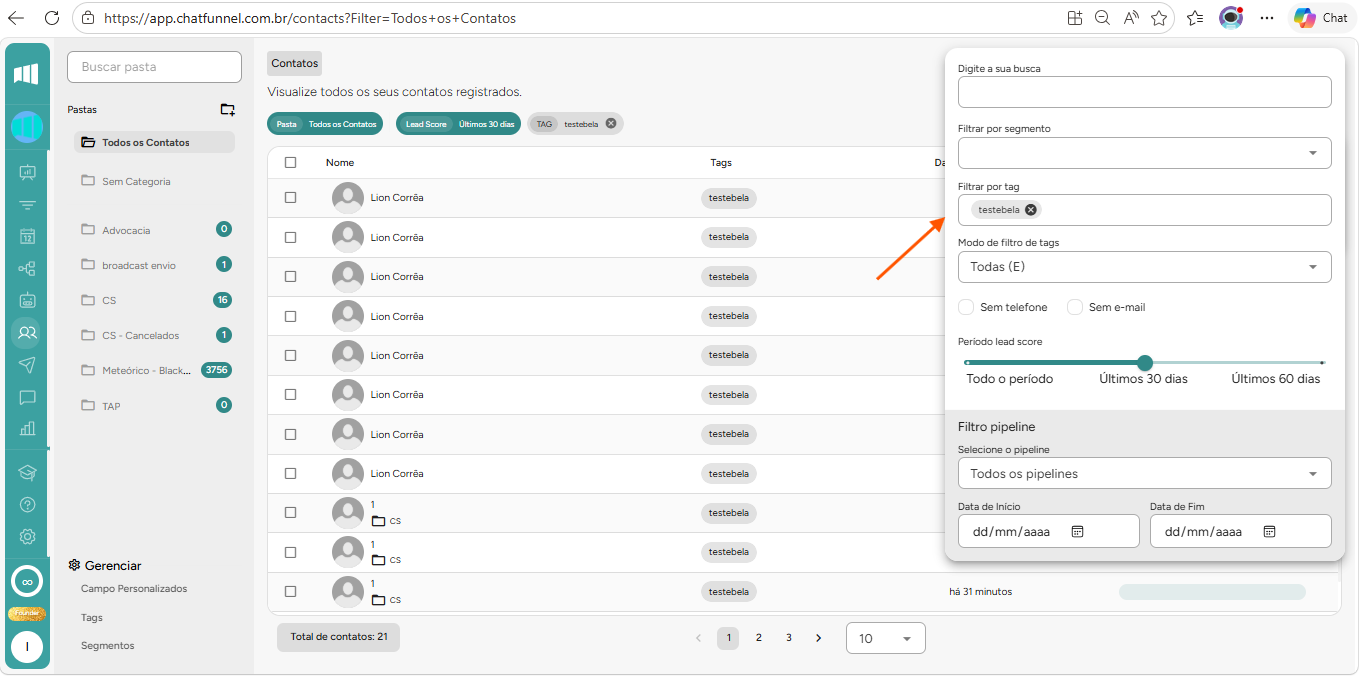Image resolution: width=1361 pixels, height=676 pixels.
Task: Open the settings gear icon in the sidebar
Action: point(27,537)
